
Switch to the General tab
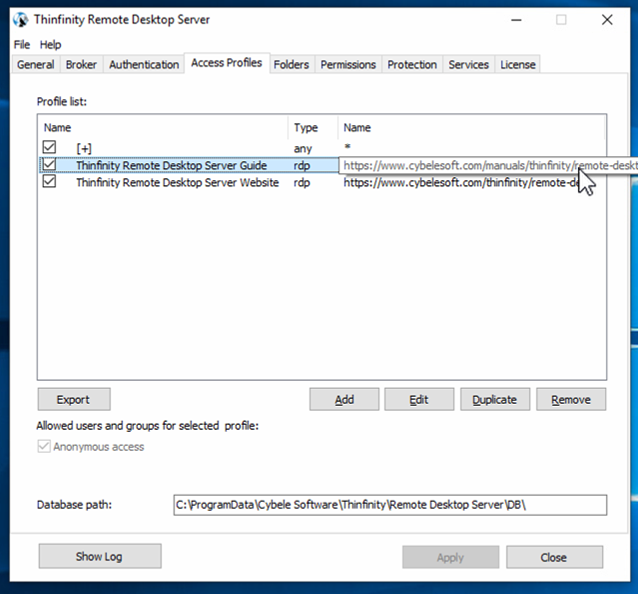(36, 65)
